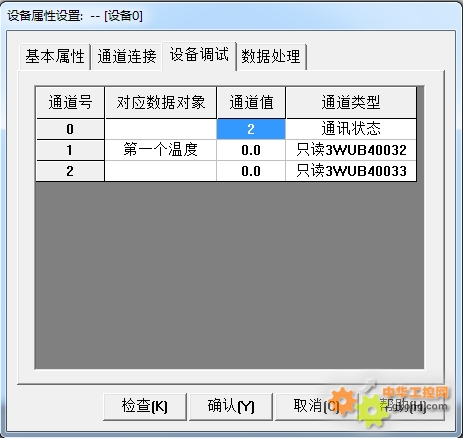Go to the 数据处理 tab
This screenshot has width=463, height=438.
271,56
